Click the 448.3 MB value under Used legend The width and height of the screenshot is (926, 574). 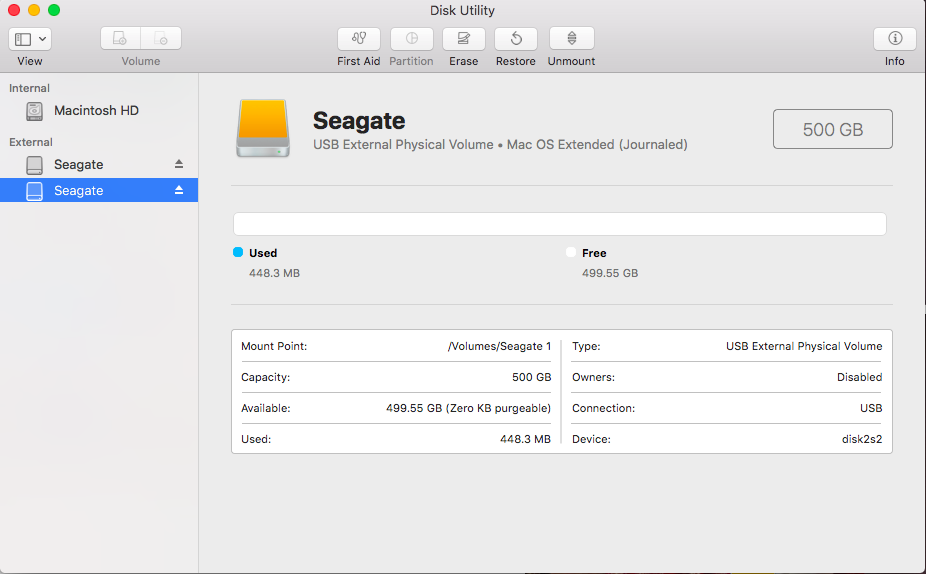coord(275,273)
